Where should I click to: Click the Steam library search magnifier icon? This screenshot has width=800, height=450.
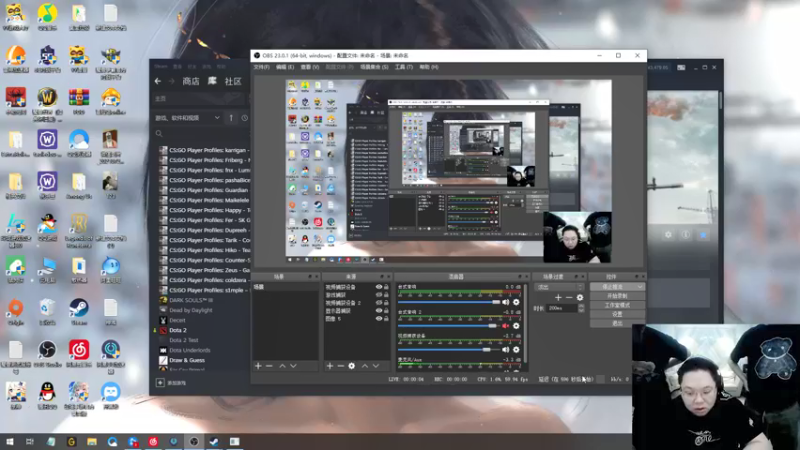[x=159, y=134]
